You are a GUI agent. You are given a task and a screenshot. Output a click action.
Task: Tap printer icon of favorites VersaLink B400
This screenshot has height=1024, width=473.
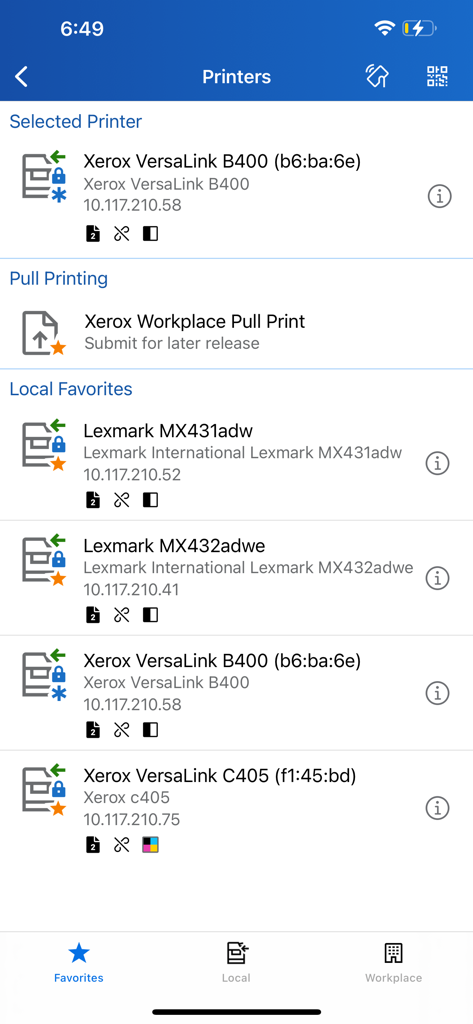click(45, 675)
